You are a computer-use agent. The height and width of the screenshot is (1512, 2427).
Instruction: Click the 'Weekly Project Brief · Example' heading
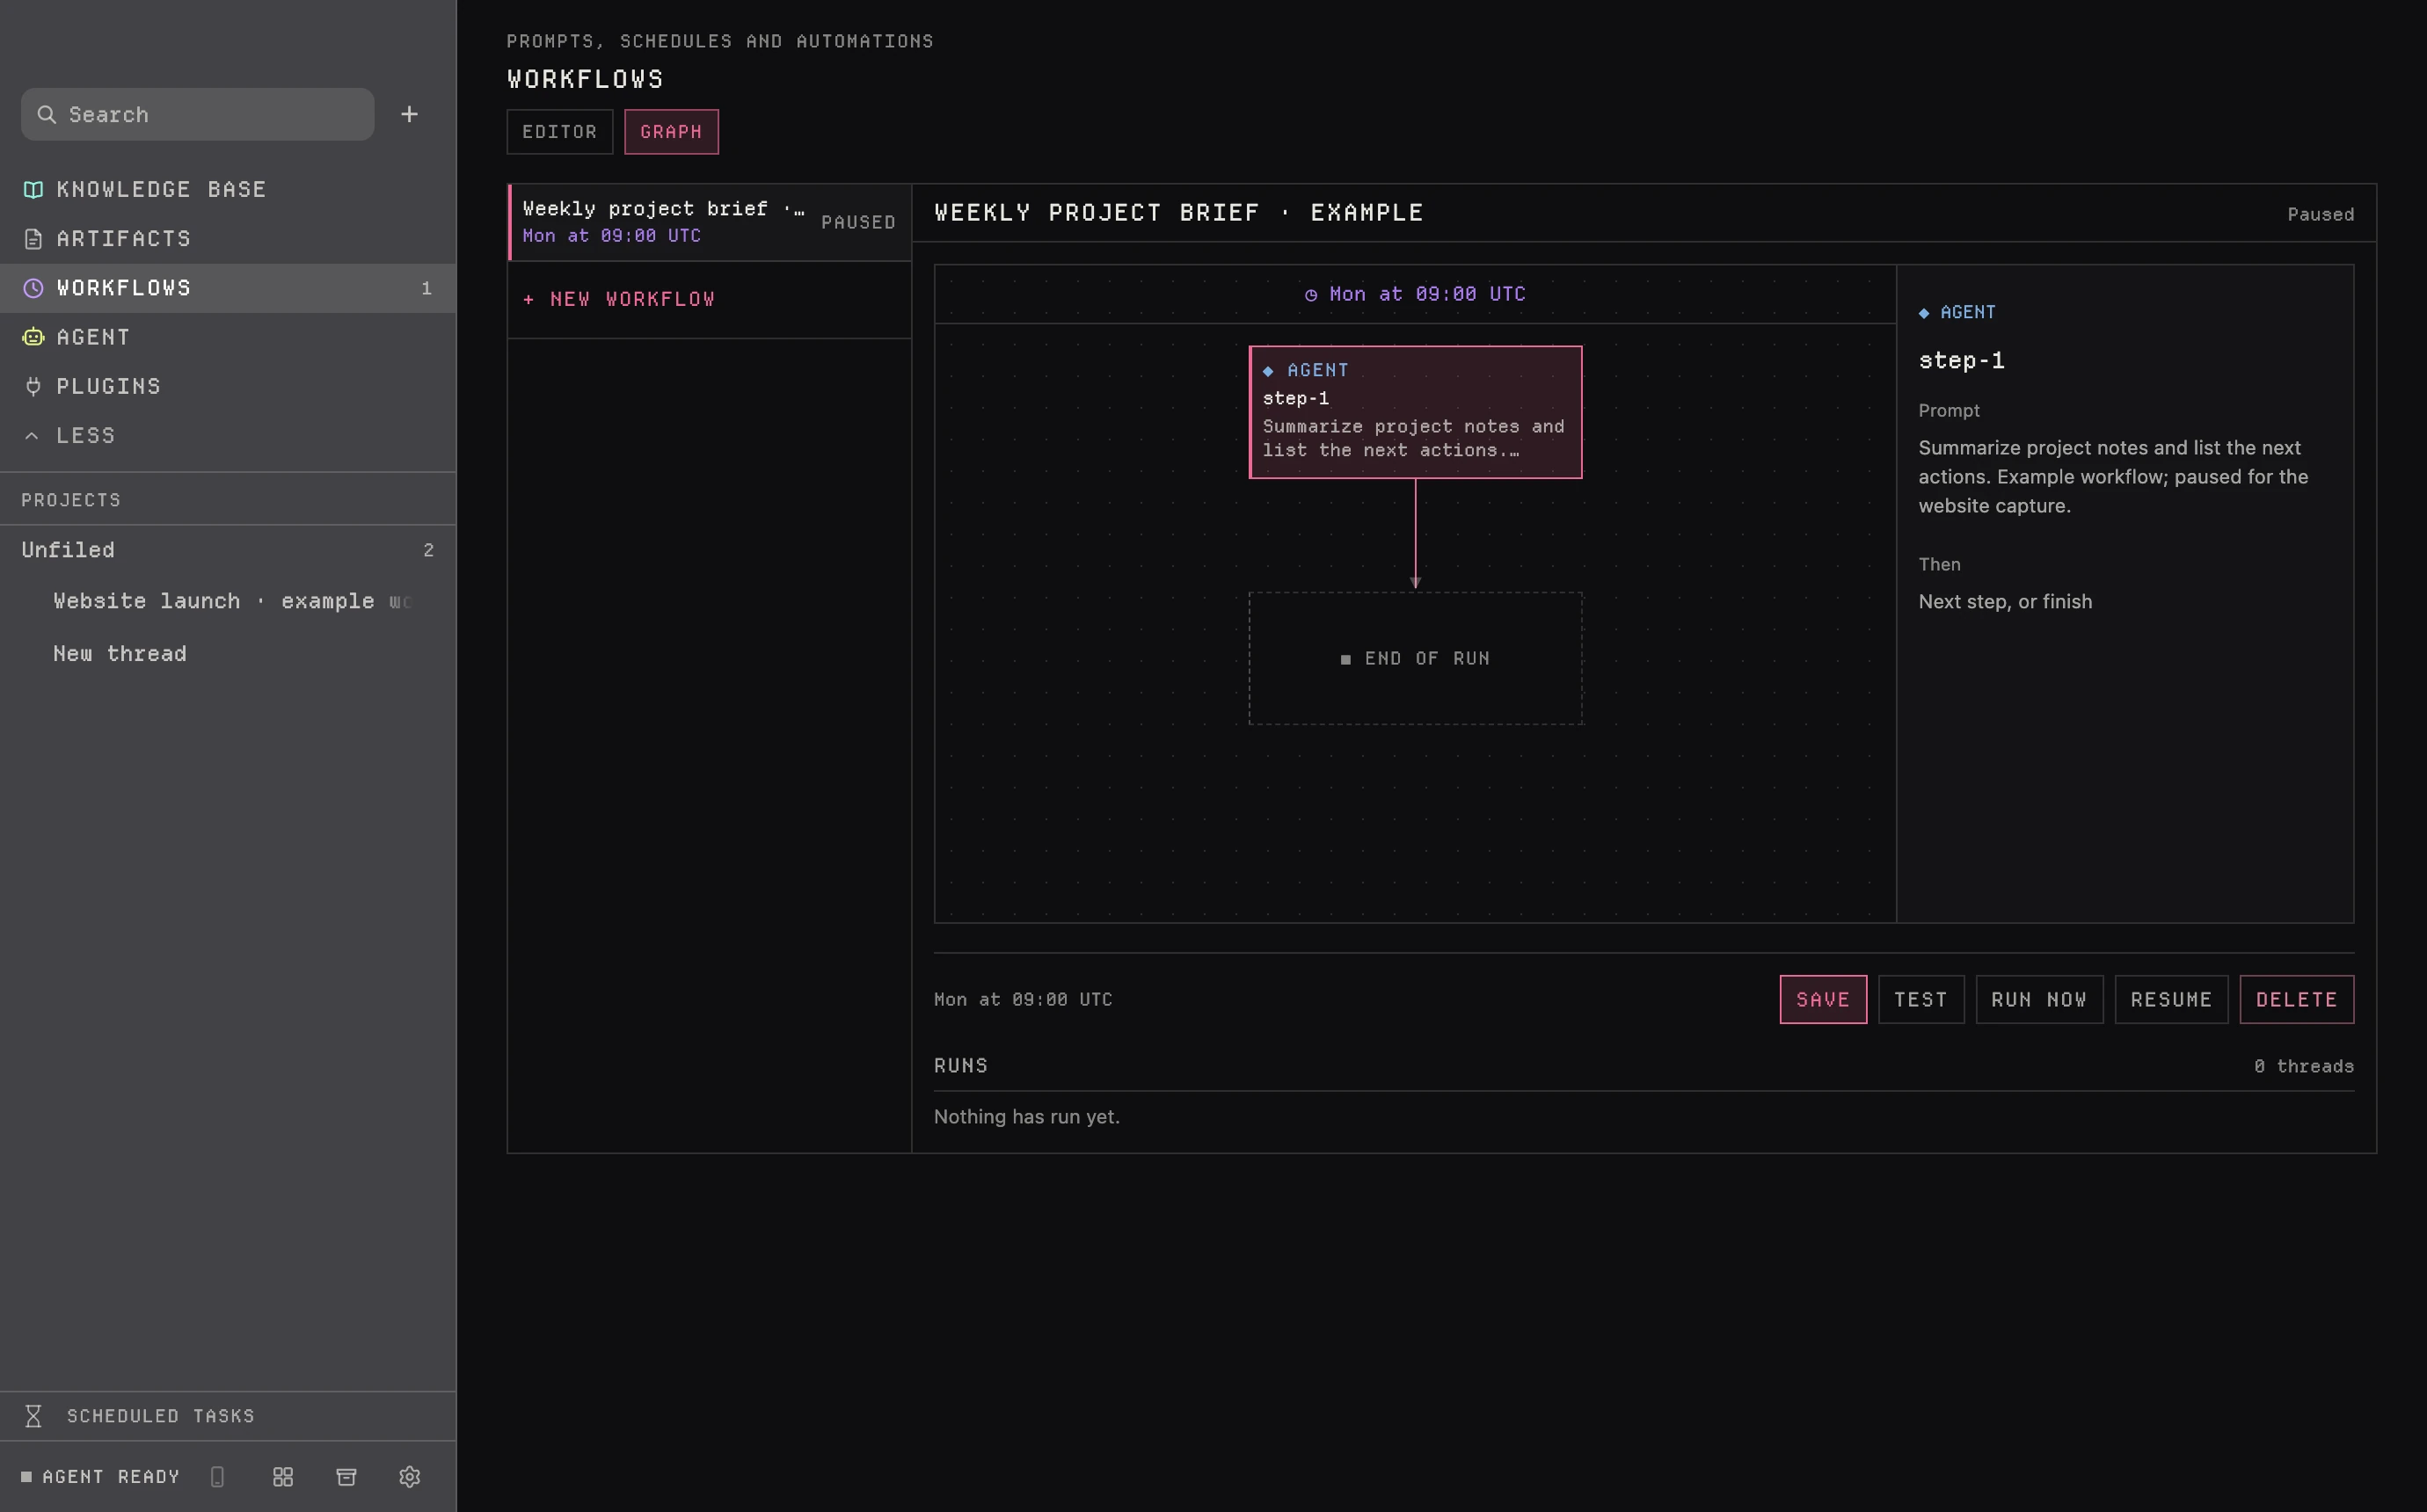click(x=1178, y=212)
